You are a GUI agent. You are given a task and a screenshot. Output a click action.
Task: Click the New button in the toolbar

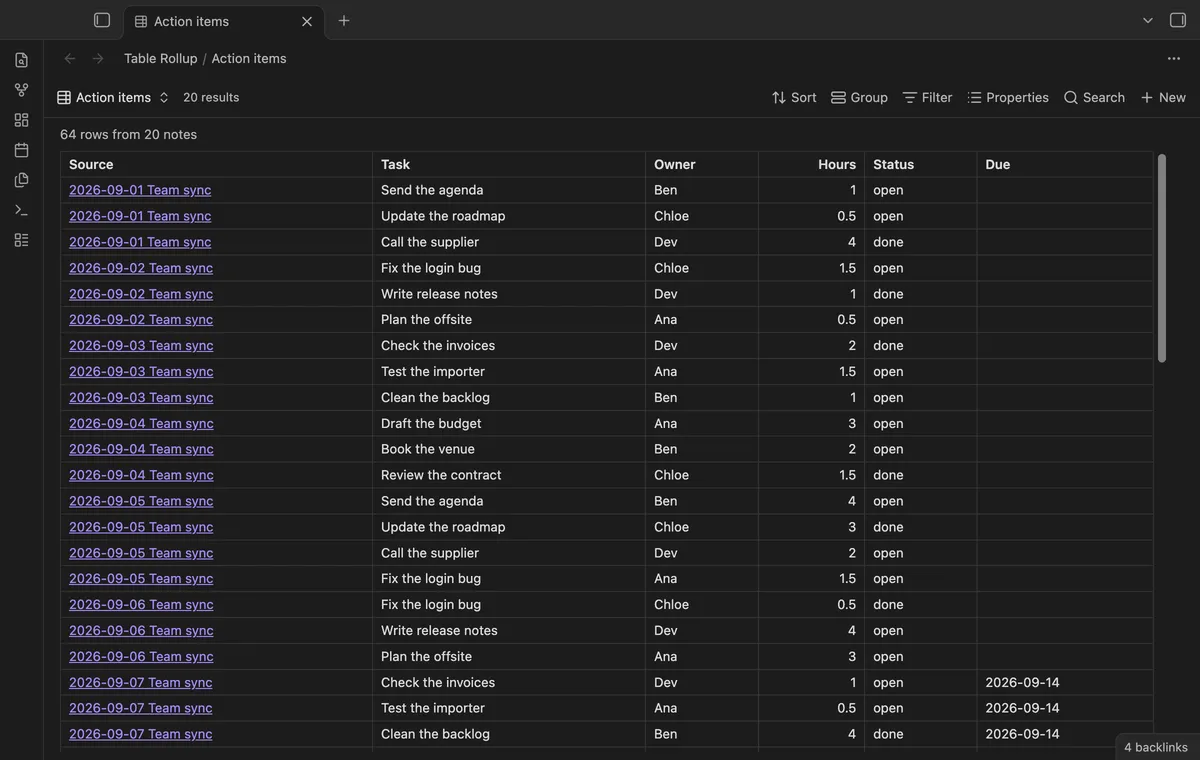click(x=1163, y=97)
